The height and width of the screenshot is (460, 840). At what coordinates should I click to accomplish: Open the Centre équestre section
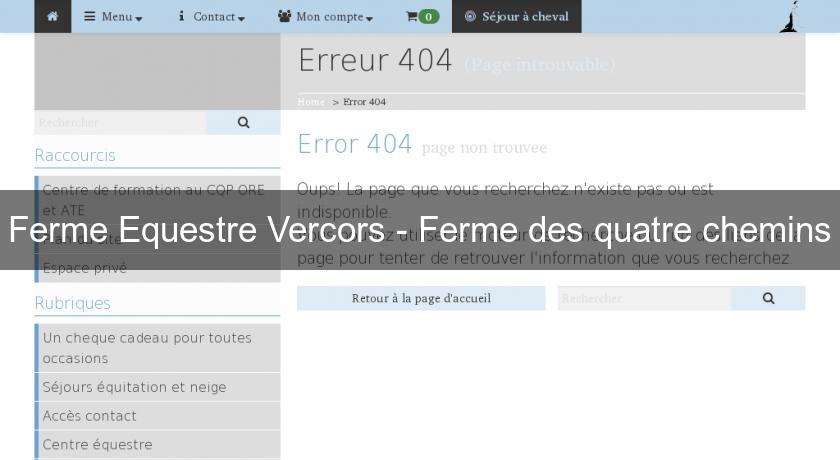pos(158,445)
